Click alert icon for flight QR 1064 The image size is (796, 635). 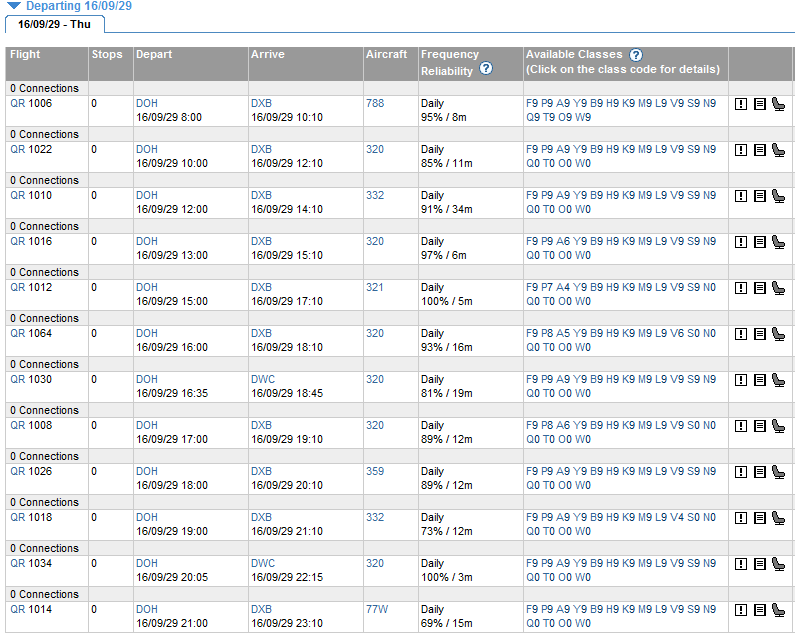point(741,333)
